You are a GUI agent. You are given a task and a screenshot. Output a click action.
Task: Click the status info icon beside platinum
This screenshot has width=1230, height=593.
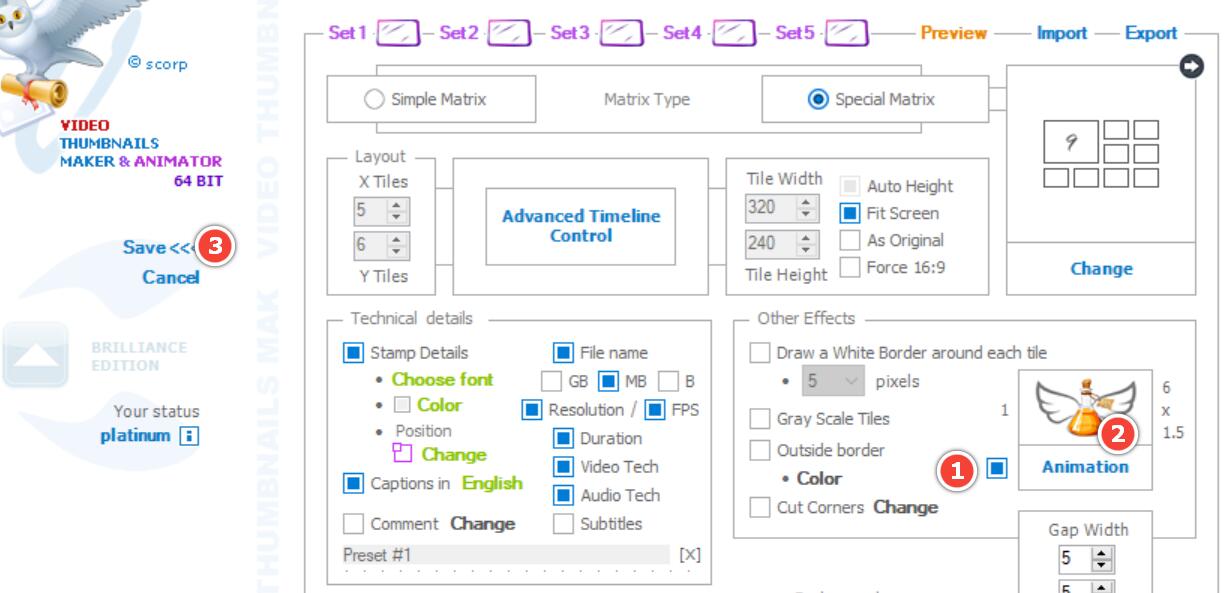point(187,436)
